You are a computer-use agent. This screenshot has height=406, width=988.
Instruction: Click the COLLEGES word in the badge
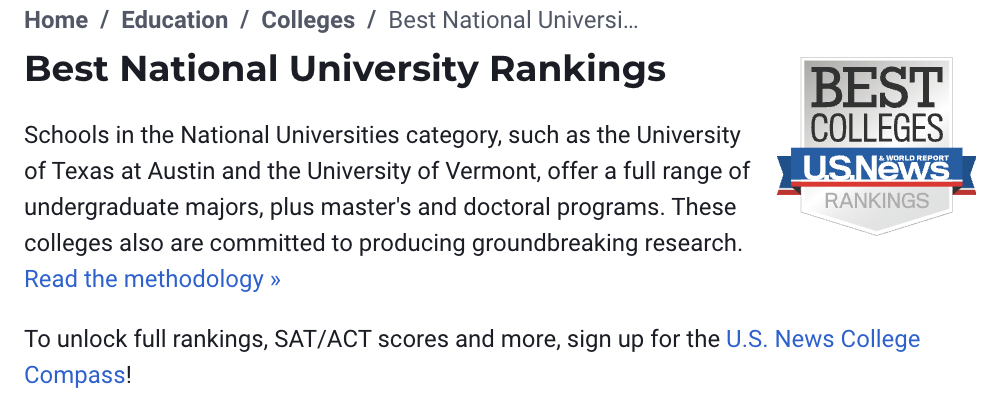tap(876, 127)
